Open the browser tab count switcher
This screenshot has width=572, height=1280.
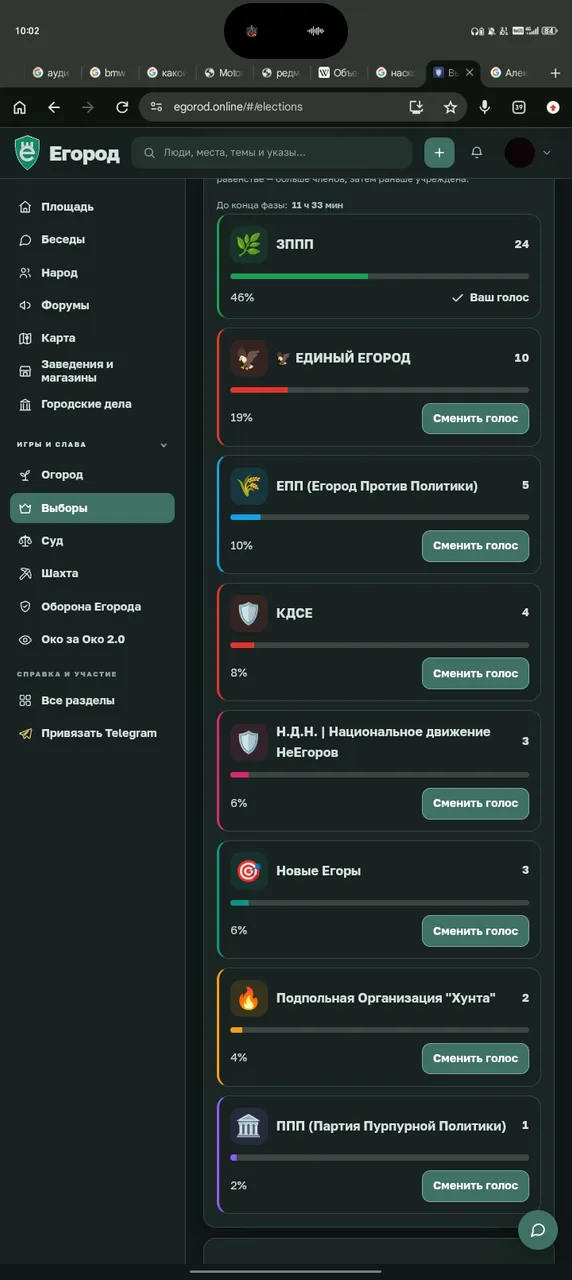pos(519,107)
